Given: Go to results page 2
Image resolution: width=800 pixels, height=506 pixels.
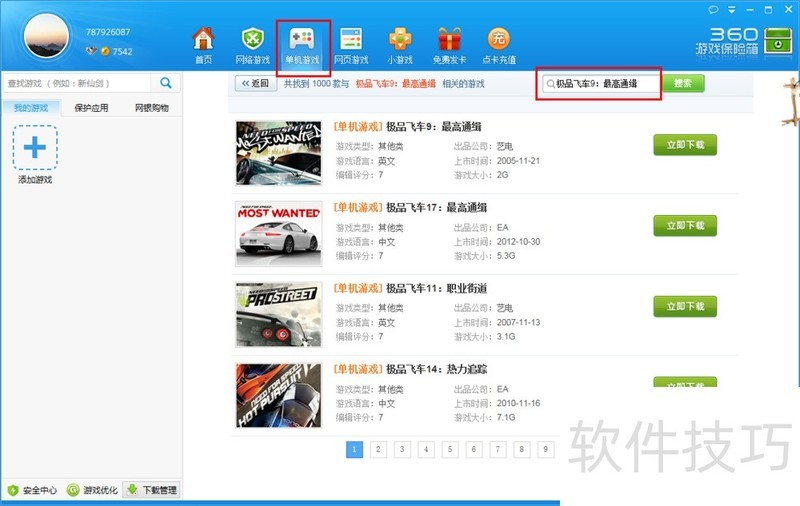Looking at the screenshot, I should click(378, 450).
